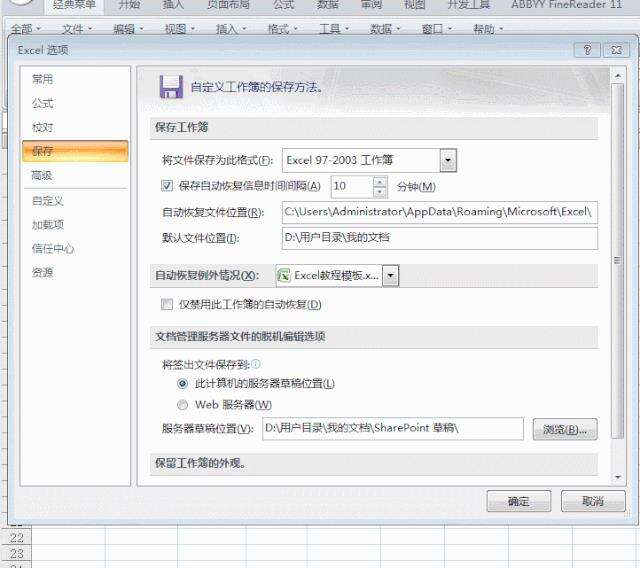
Task: Click 浏览(B)... button for server drafts
Action: tap(565, 429)
